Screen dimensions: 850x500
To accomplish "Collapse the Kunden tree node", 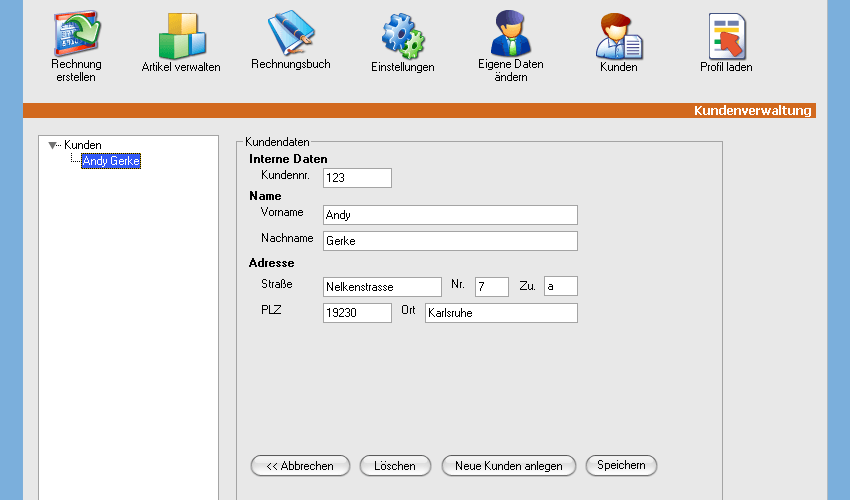I will (52, 145).
